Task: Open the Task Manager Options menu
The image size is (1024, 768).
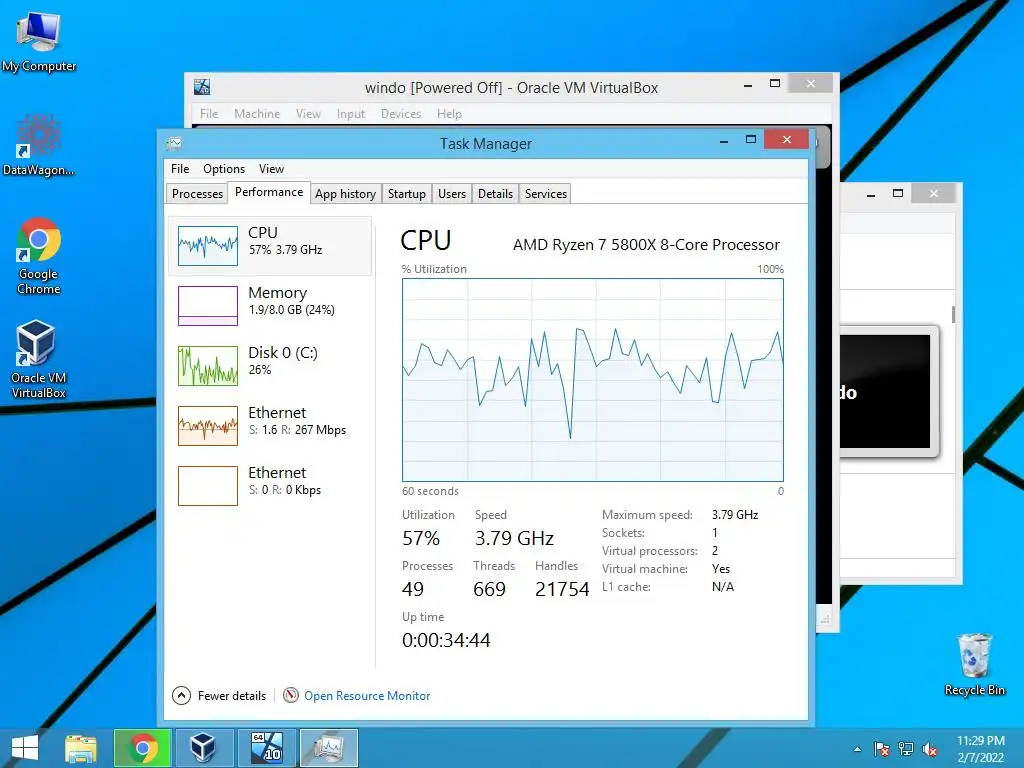Action: (x=224, y=169)
